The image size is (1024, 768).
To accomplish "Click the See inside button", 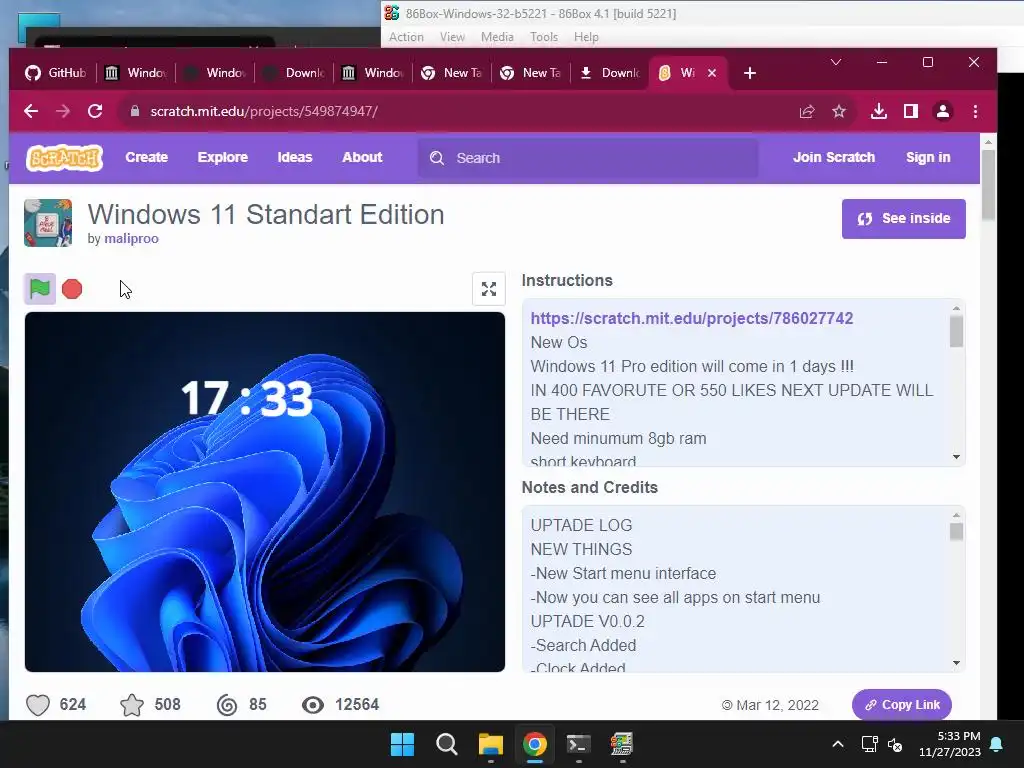I will pyautogui.click(x=903, y=219).
